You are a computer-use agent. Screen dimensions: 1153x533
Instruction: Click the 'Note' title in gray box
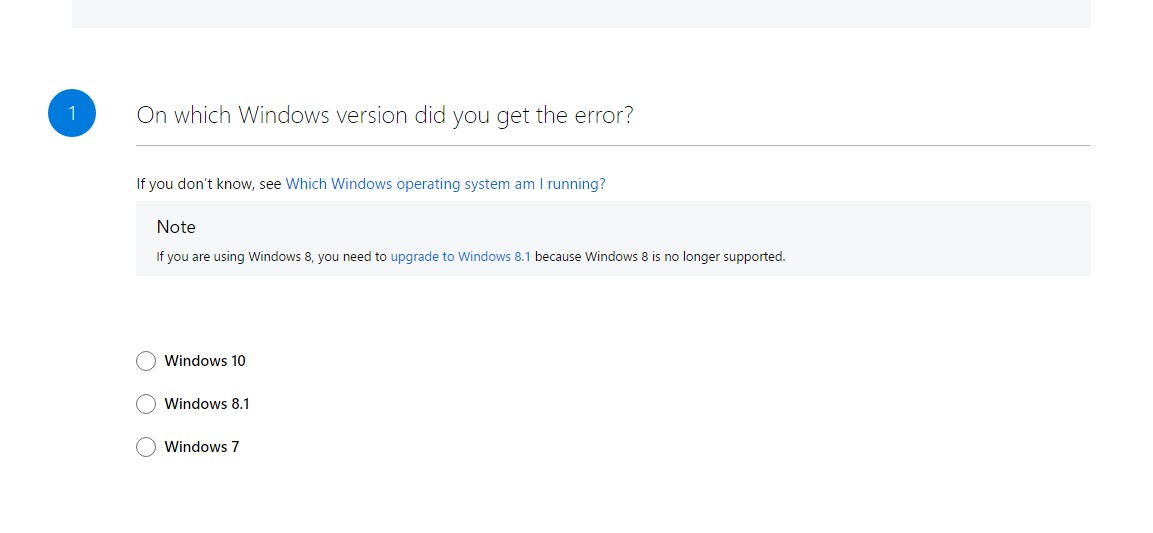[176, 227]
